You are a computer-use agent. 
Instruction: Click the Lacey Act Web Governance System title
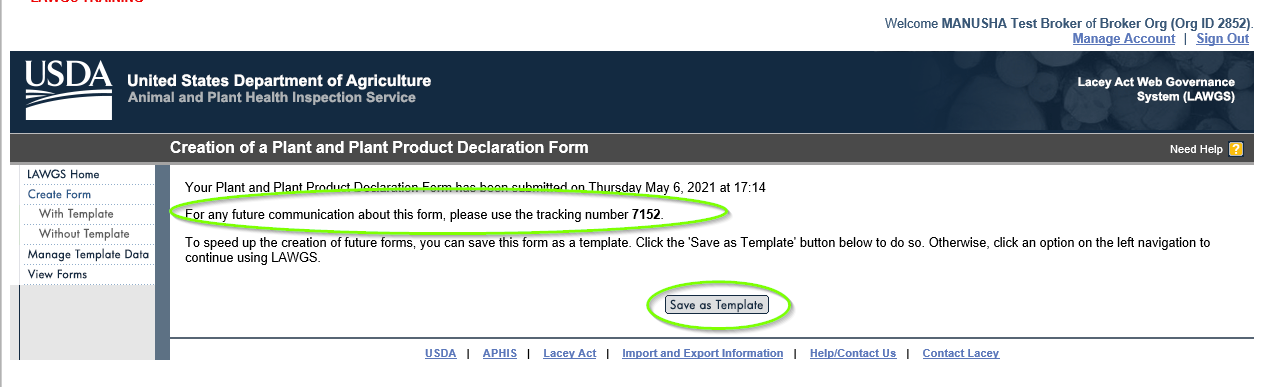[1156, 89]
